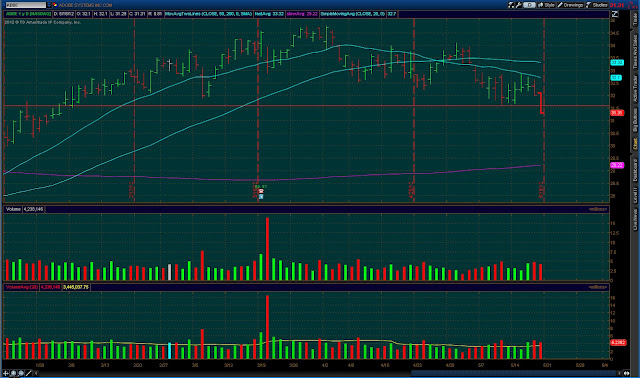Click the horizontal chart scrollbar thumb
Viewport: 640px width, 378px height.
[514, 373]
